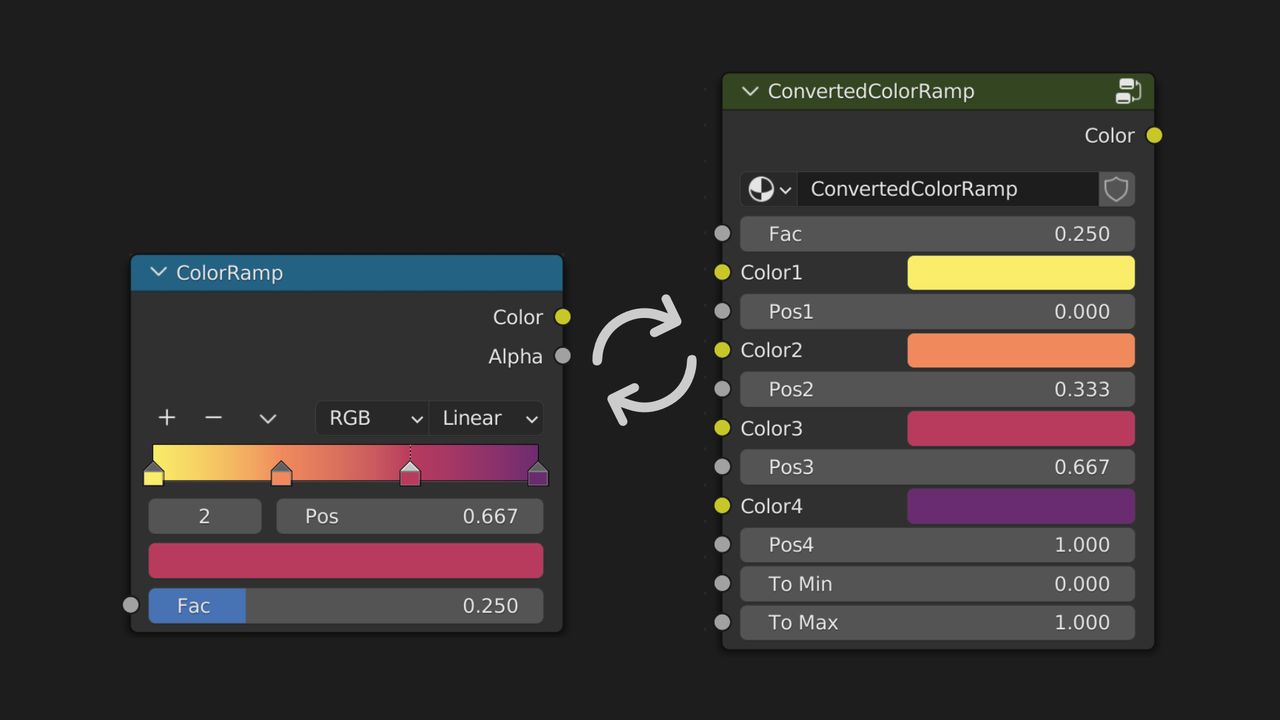The height and width of the screenshot is (720, 1280).
Task: Click the Fac 0.250 field in ConvertedColorRamp
Action: (938, 233)
